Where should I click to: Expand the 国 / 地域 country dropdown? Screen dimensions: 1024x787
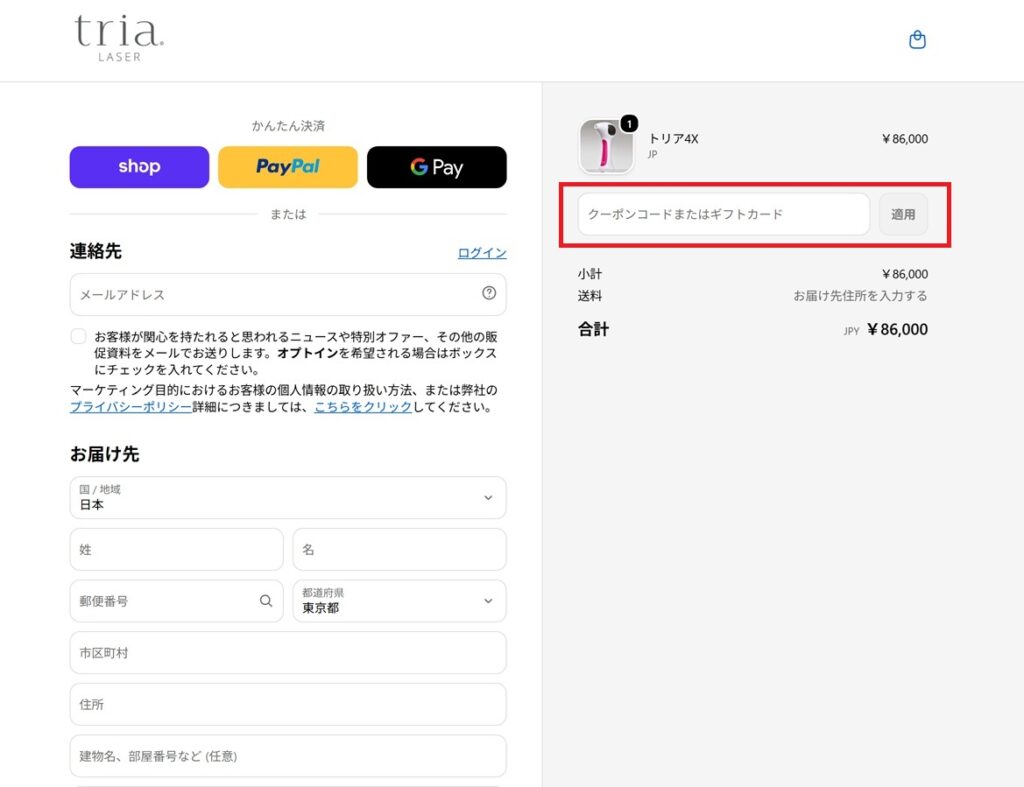[288, 498]
